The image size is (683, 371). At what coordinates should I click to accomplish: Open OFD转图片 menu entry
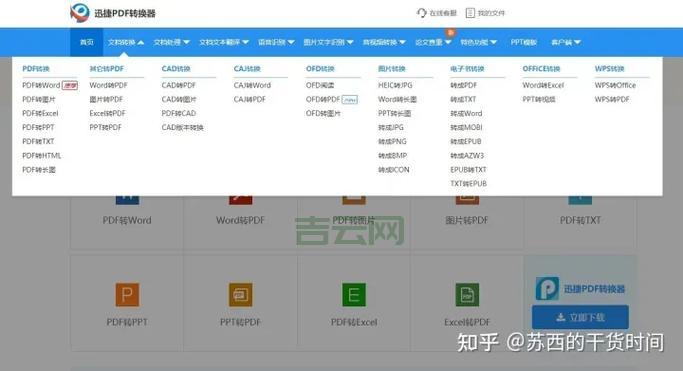tap(323, 113)
